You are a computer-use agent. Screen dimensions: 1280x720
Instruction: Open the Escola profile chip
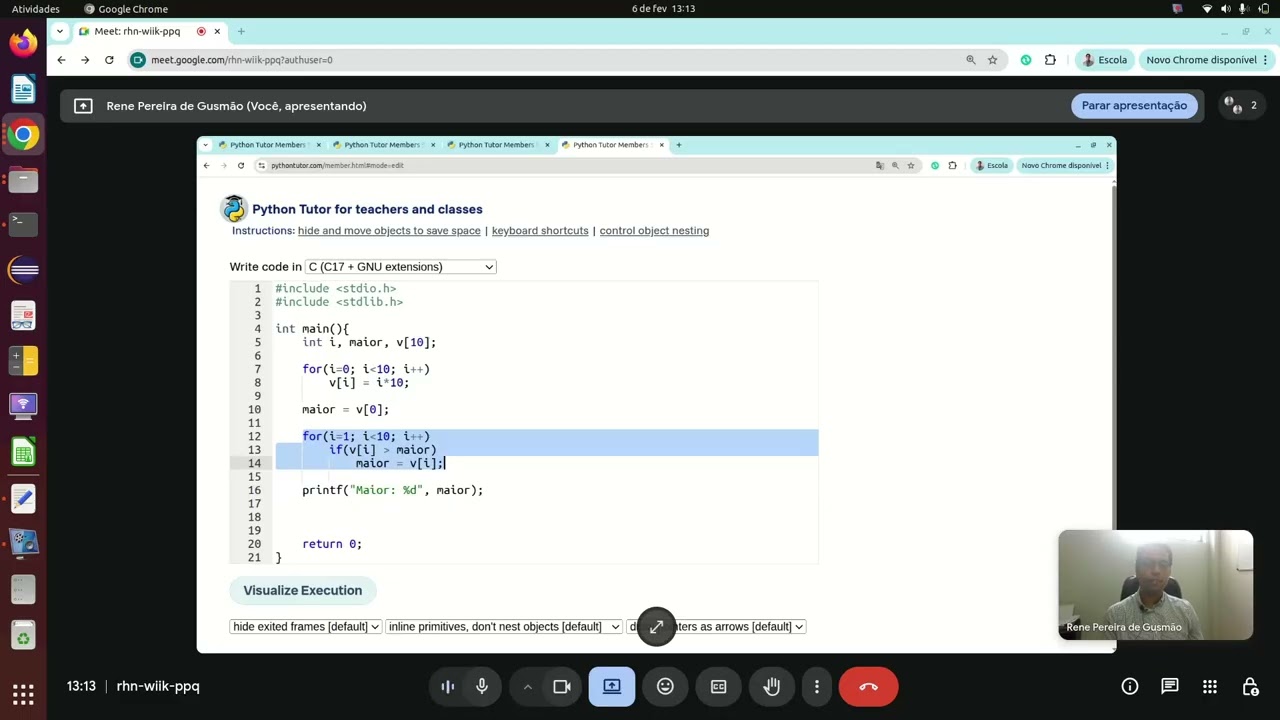pos(1105,60)
